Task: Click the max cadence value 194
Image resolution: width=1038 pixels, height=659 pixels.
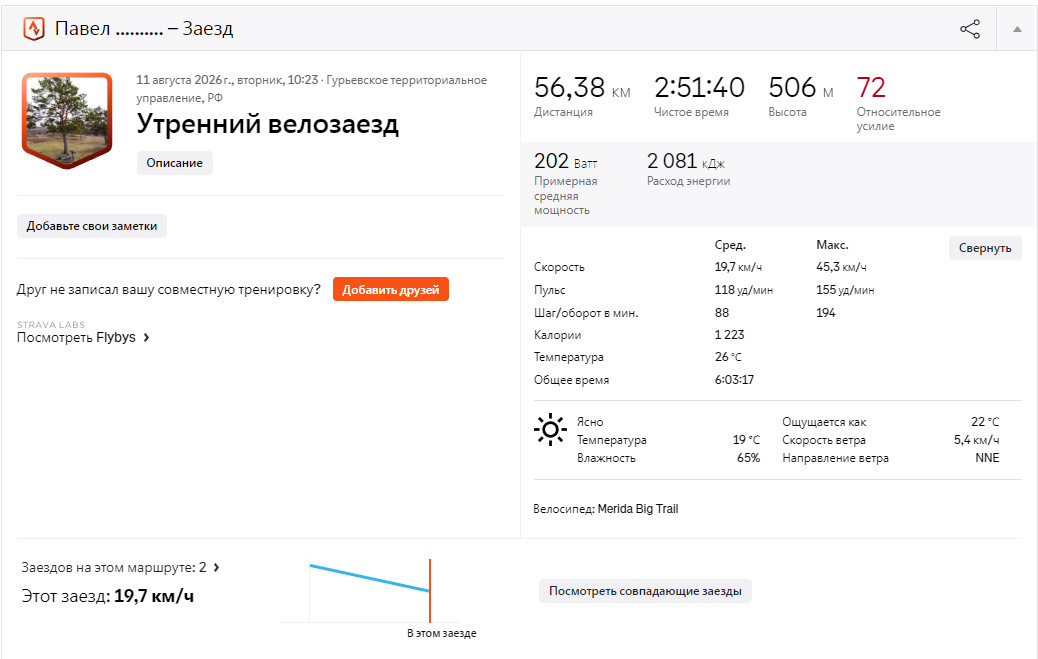Action: pos(826,313)
